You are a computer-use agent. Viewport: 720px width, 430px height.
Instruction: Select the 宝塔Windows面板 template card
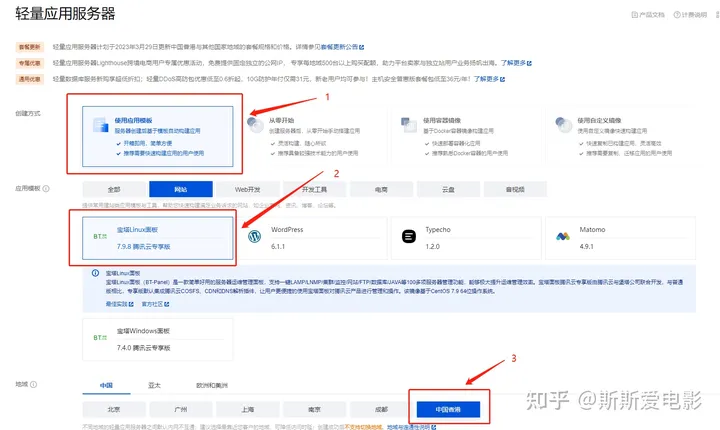point(158,339)
